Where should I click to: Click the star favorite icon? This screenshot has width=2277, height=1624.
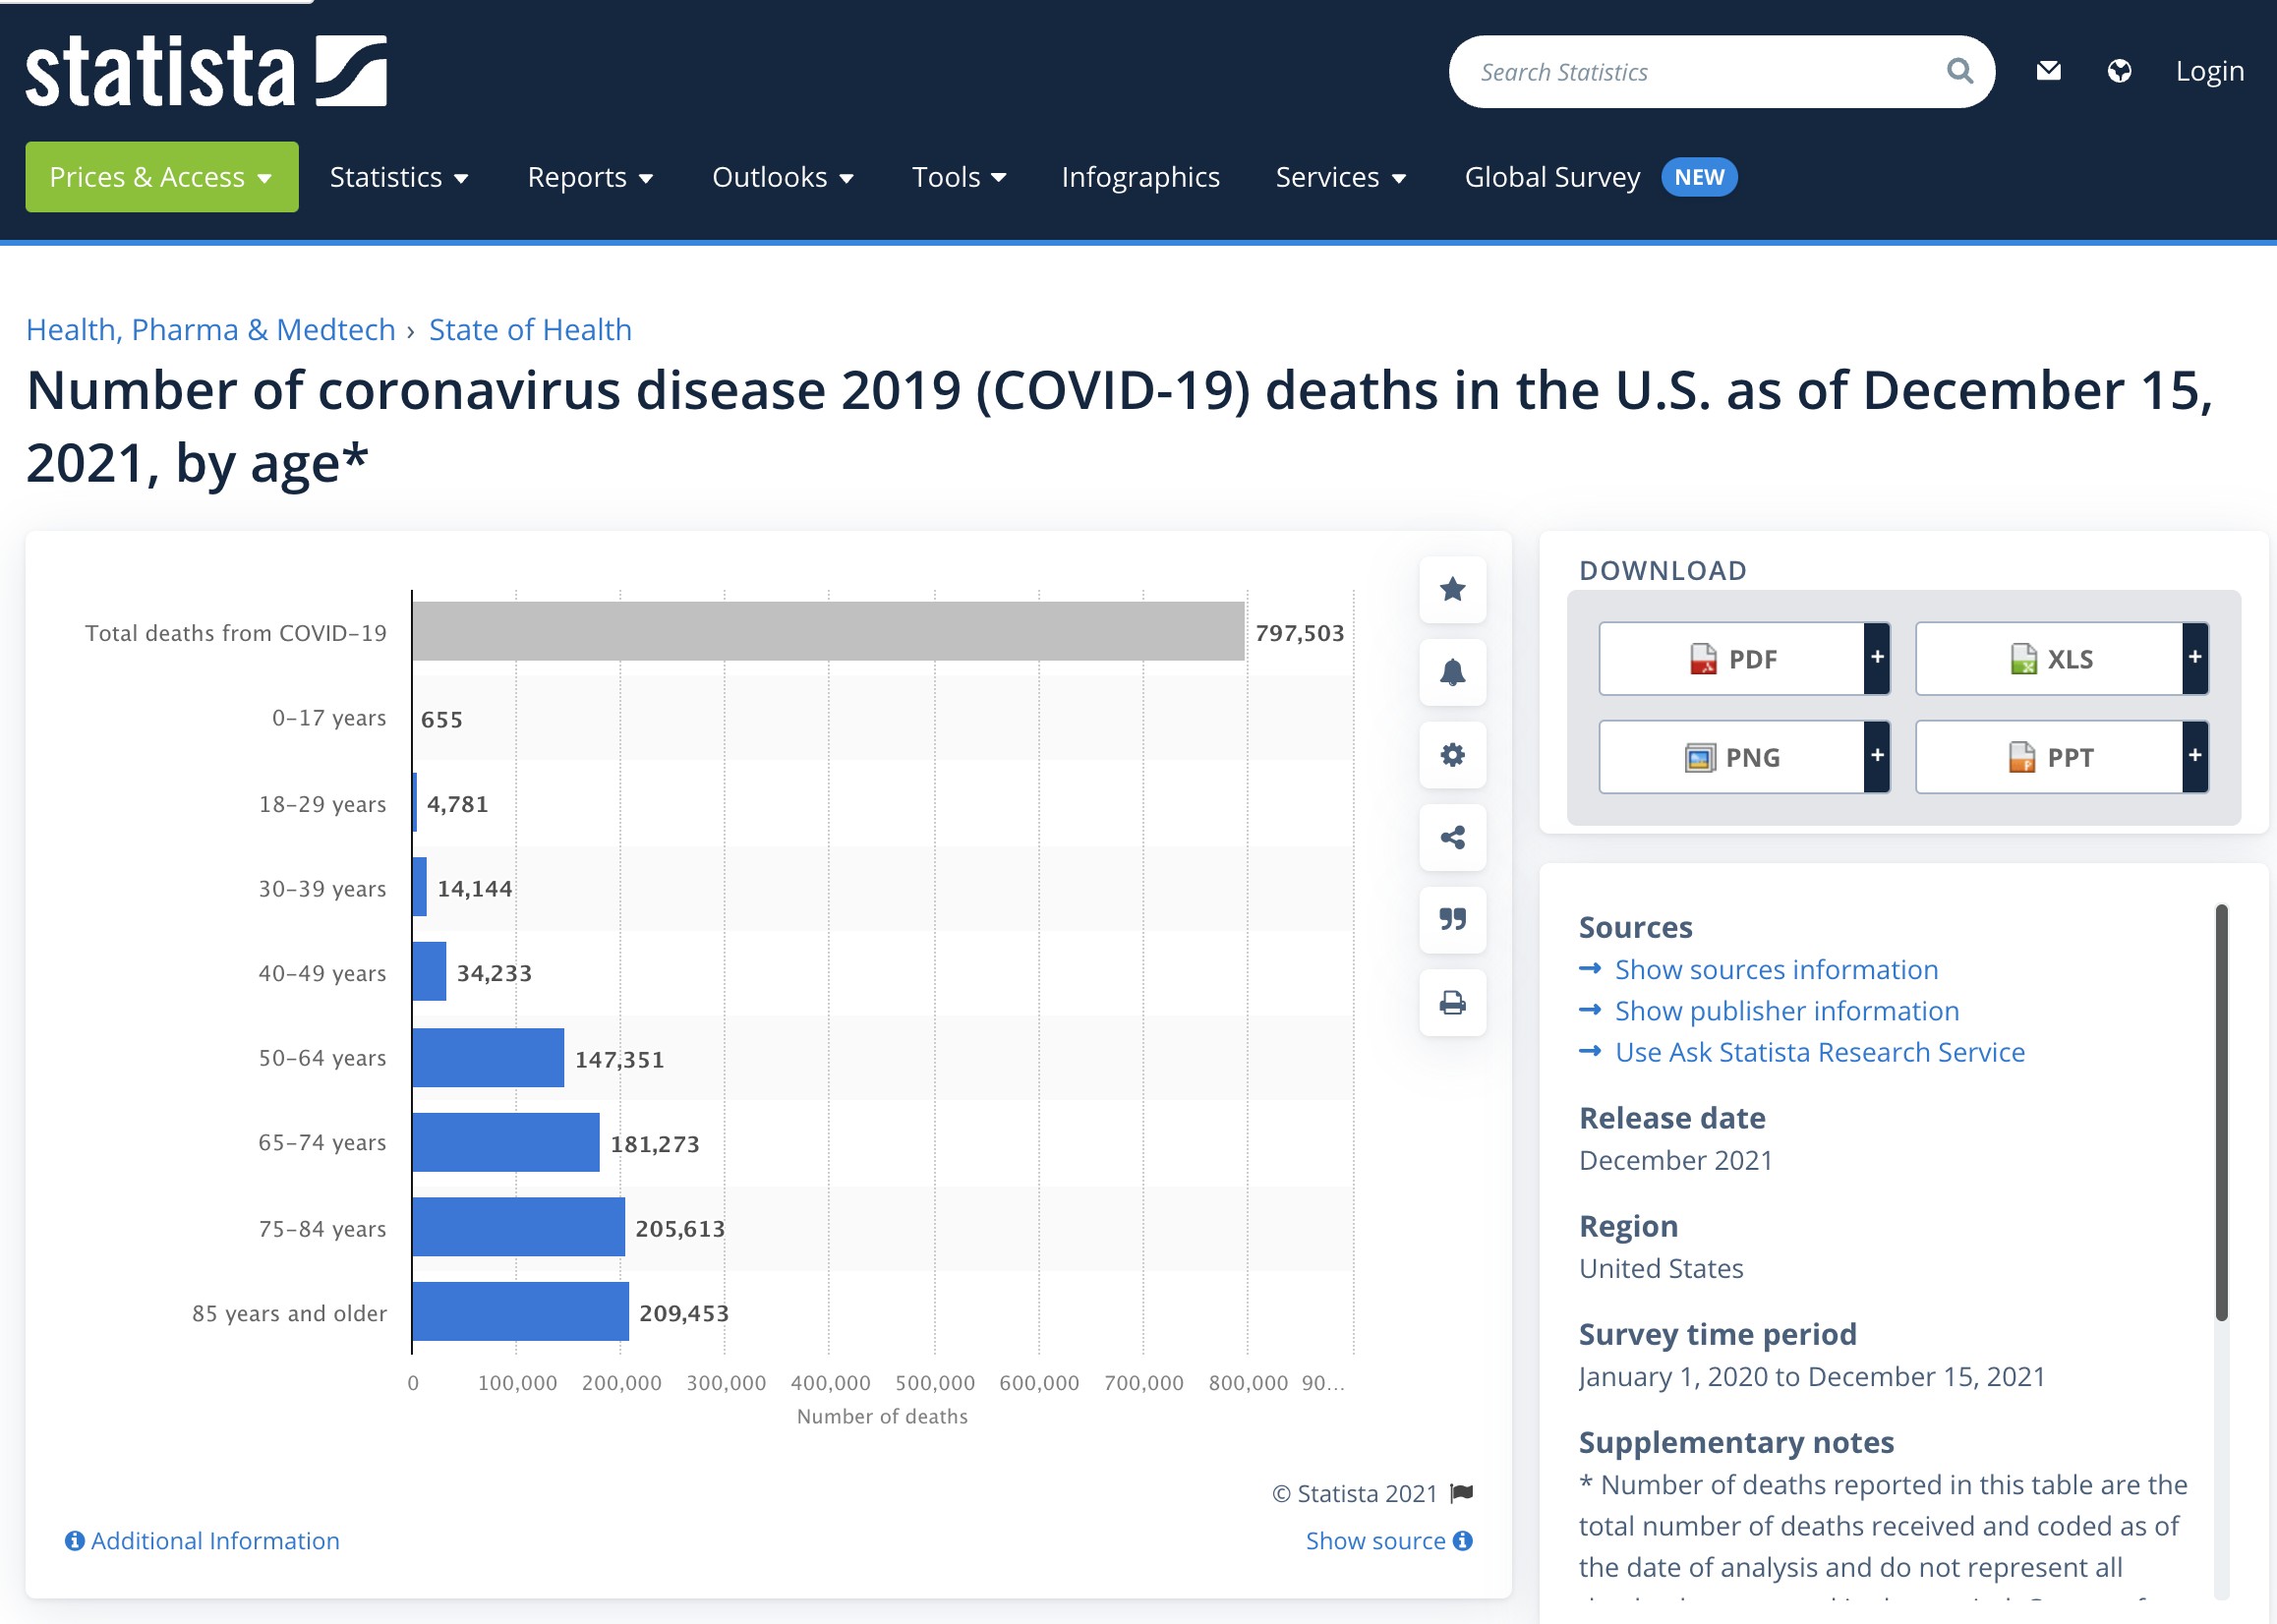pos(1452,589)
